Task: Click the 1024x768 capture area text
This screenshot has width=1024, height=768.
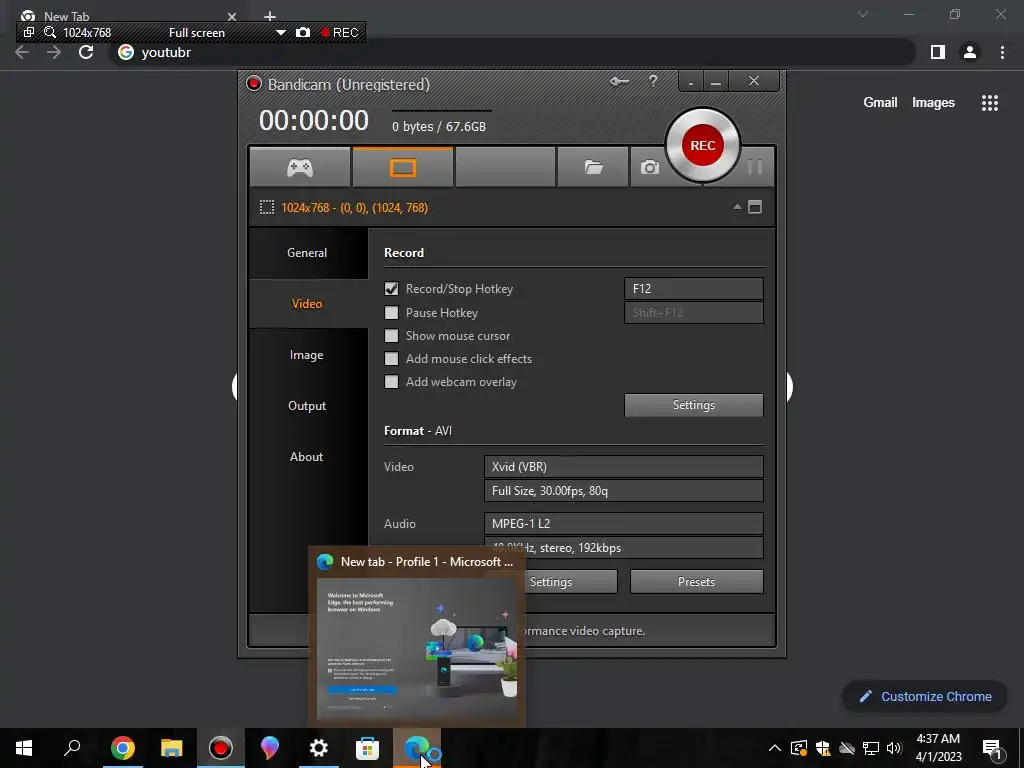Action: pyautogui.click(x=355, y=208)
